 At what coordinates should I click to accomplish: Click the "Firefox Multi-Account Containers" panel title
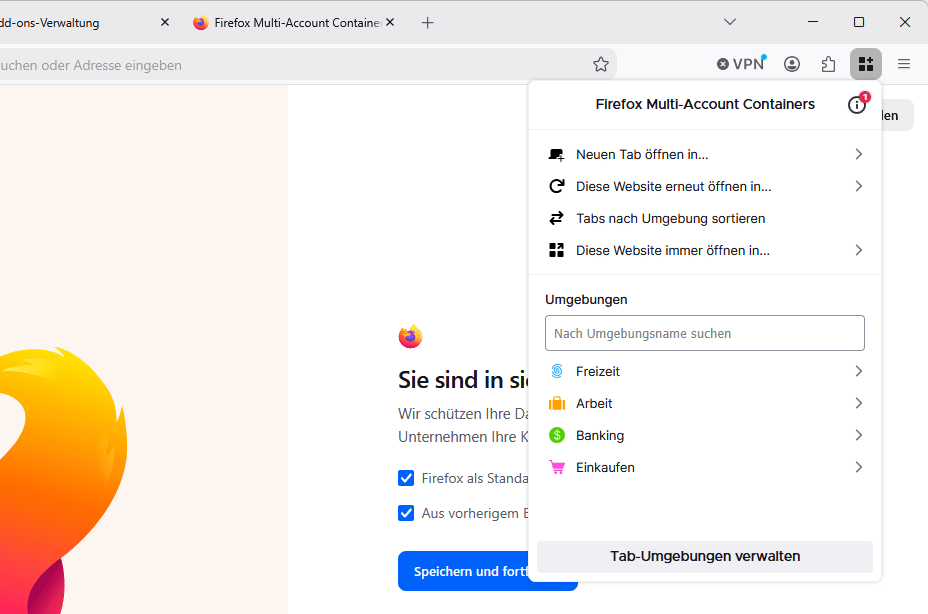705,104
